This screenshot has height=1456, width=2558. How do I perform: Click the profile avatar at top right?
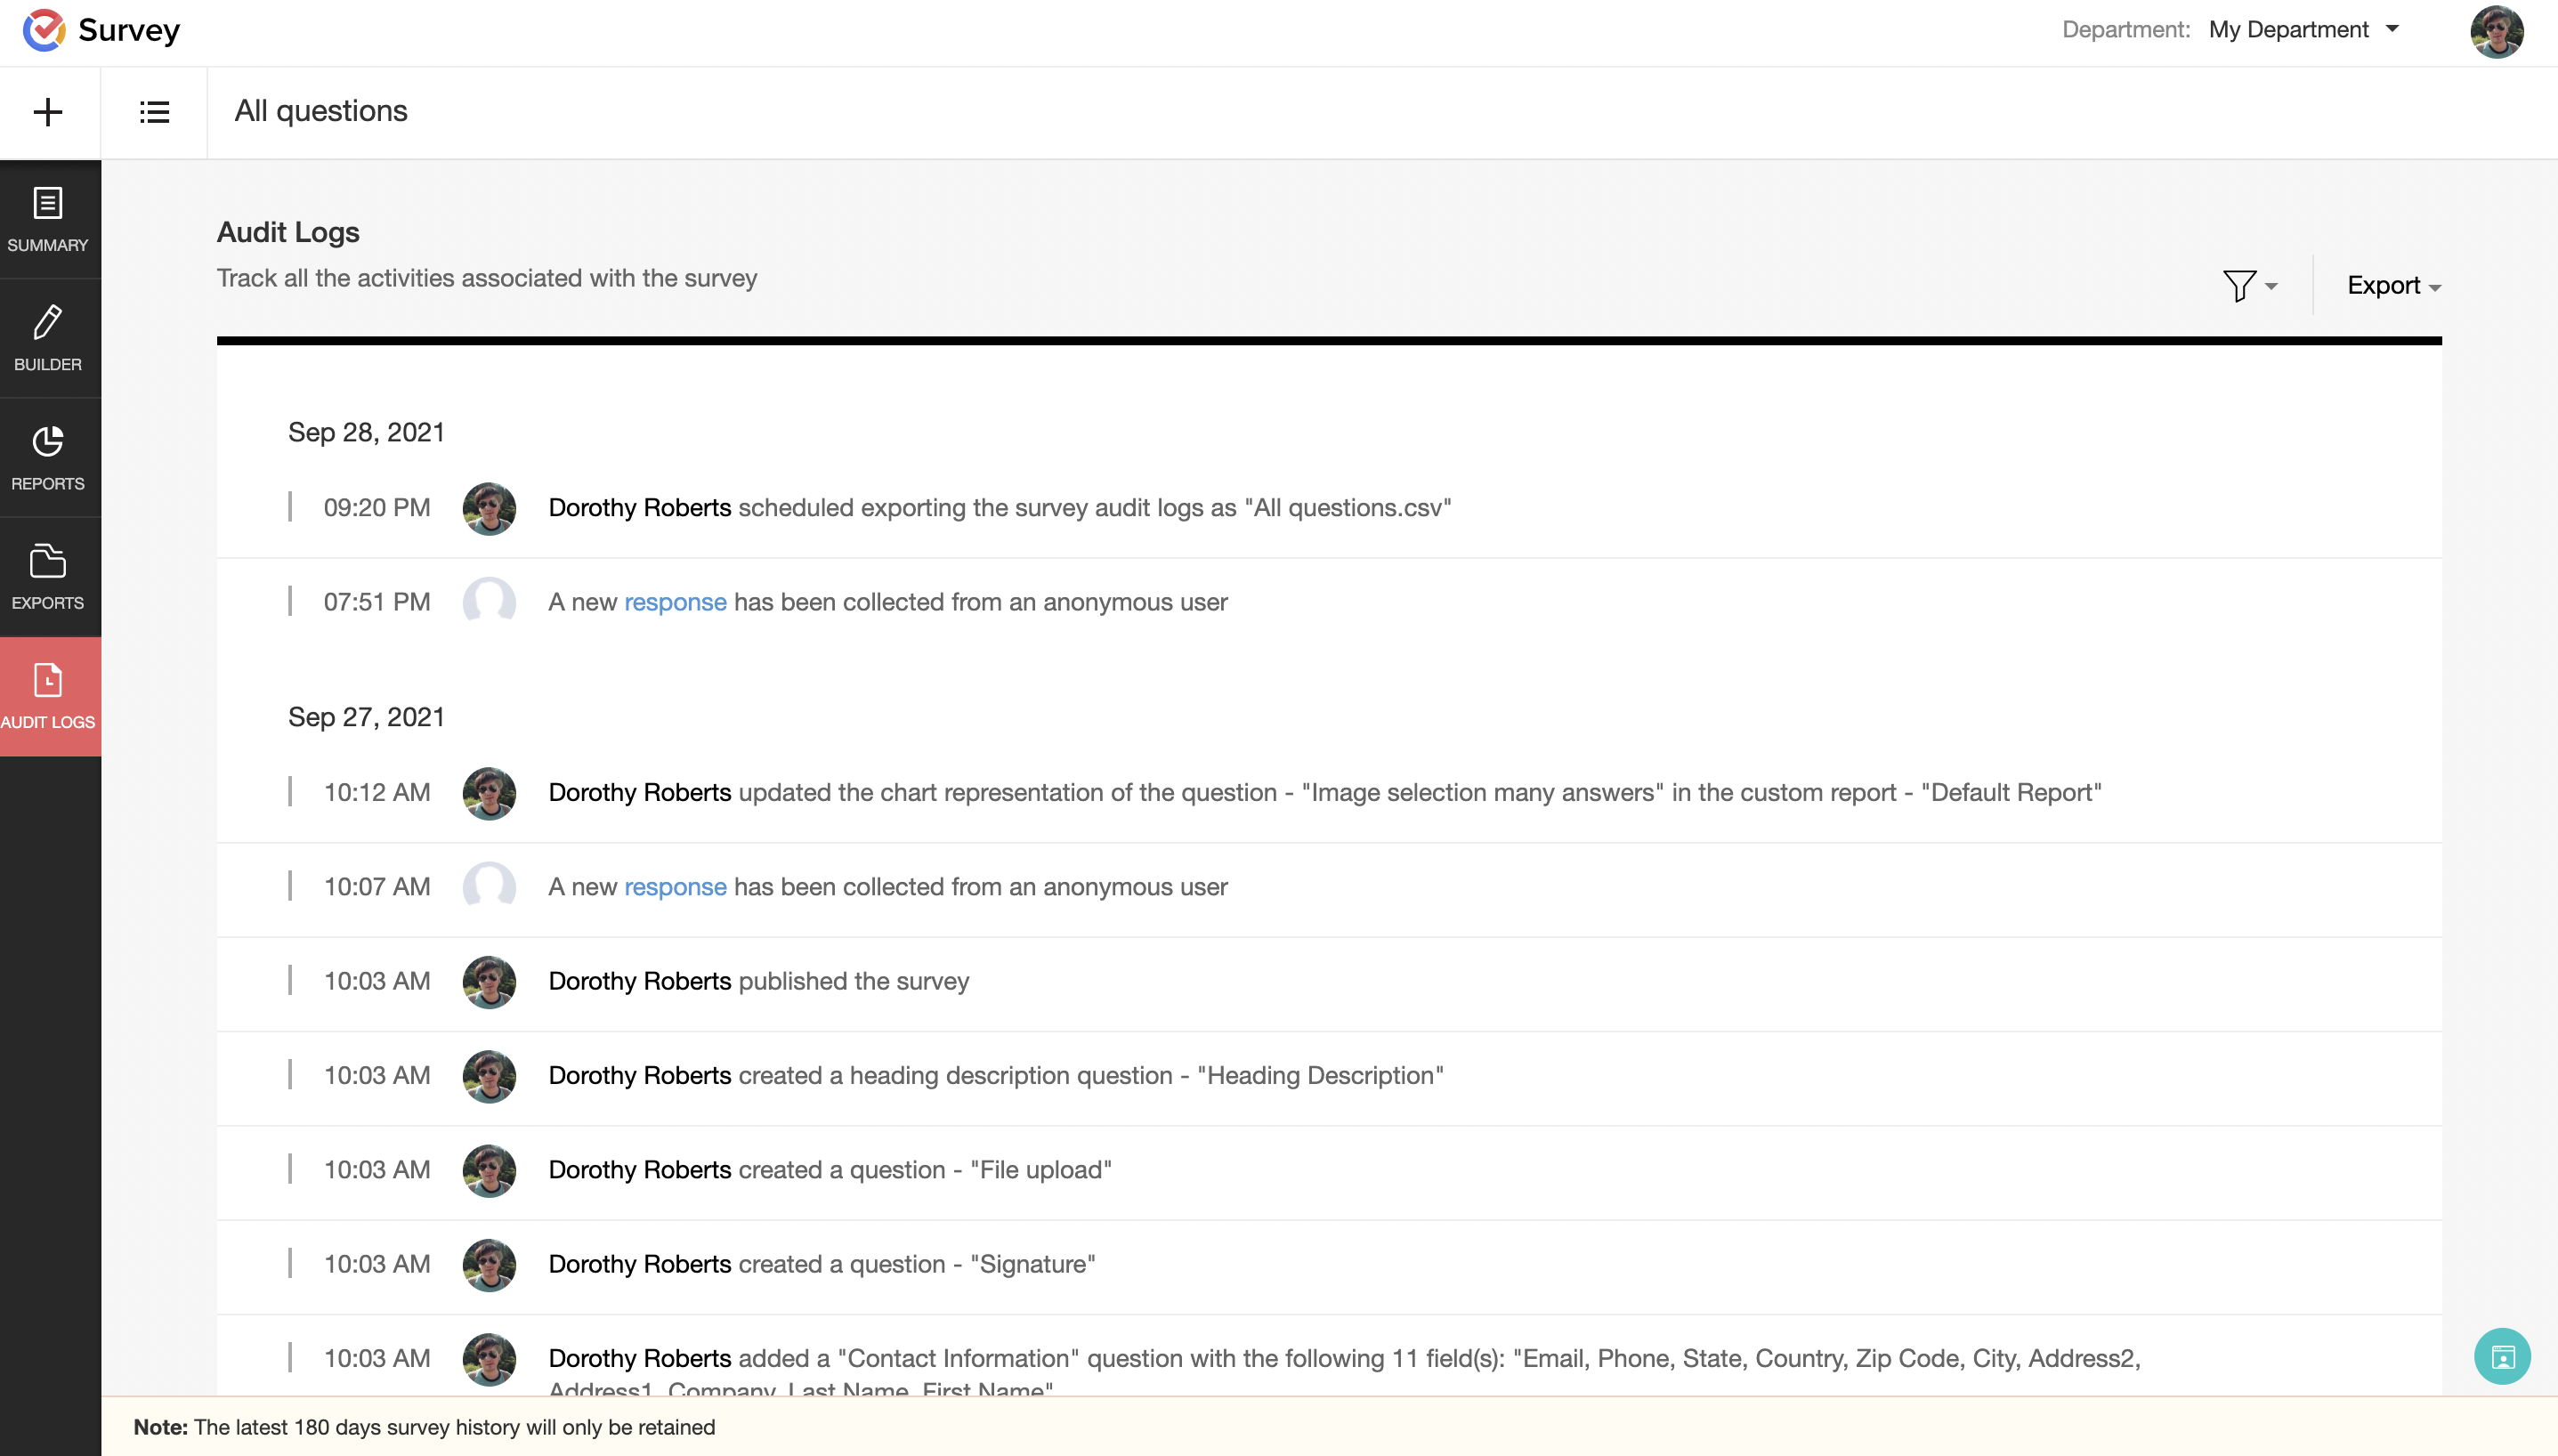(2496, 32)
